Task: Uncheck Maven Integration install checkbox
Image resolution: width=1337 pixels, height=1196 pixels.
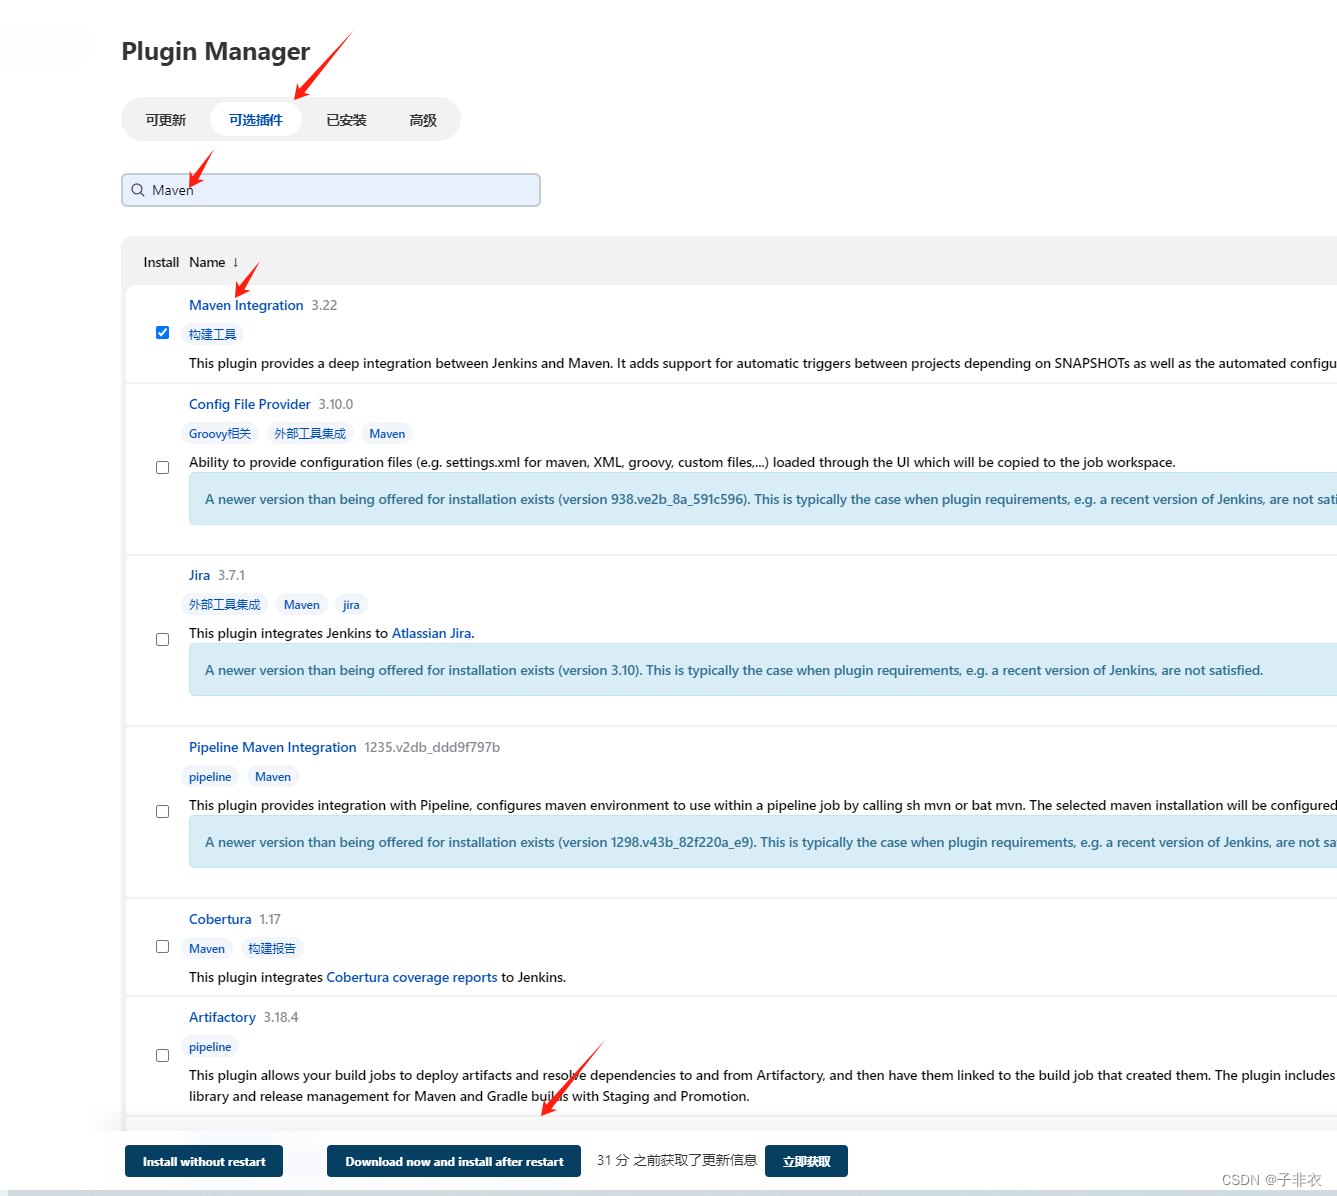Action: click(162, 332)
